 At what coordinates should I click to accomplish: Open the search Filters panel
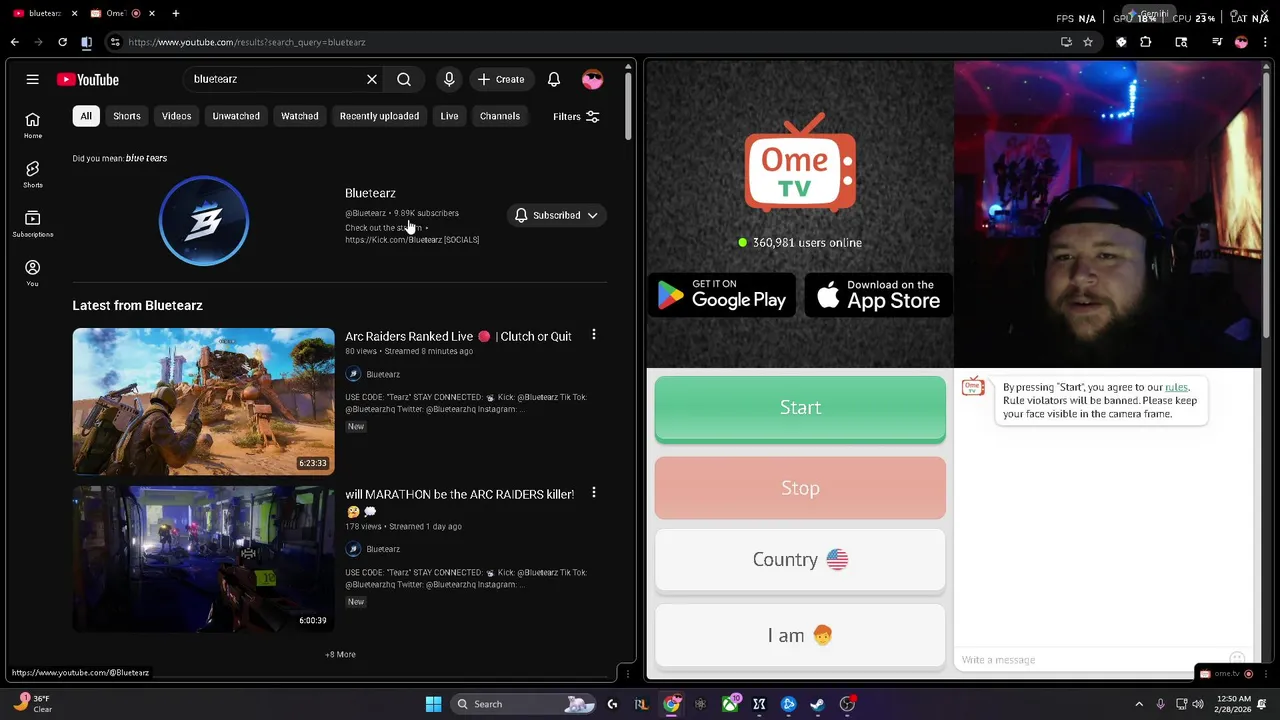(x=576, y=116)
